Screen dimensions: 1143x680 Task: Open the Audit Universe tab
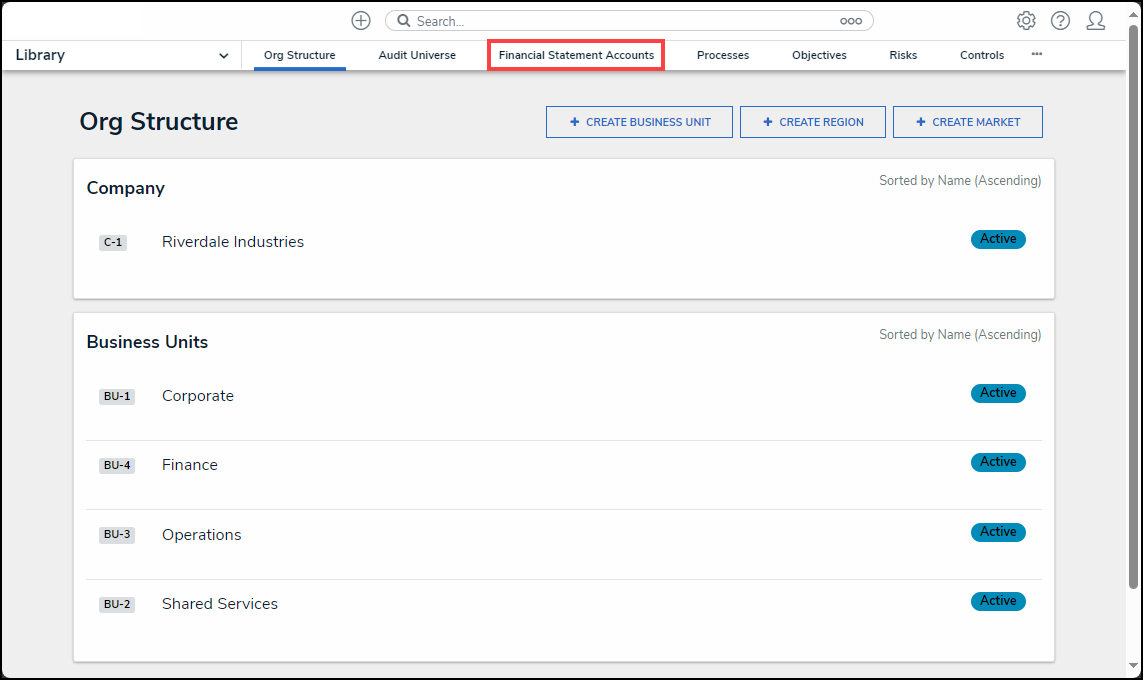pyautogui.click(x=417, y=56)
